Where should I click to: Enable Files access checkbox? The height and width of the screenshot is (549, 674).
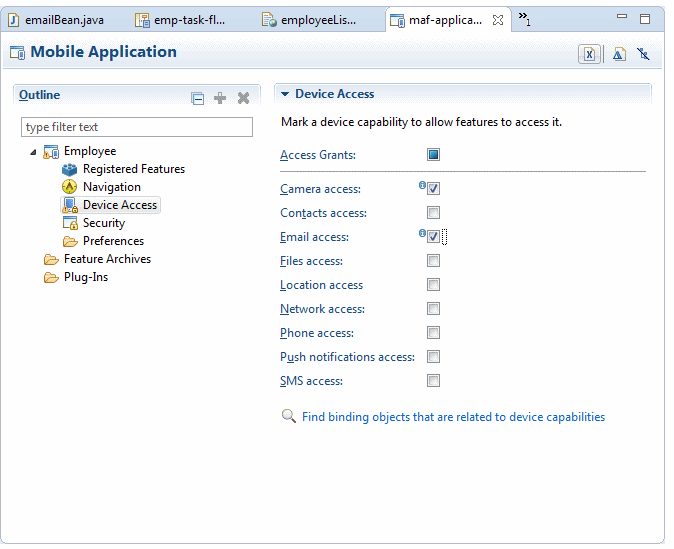433,261
